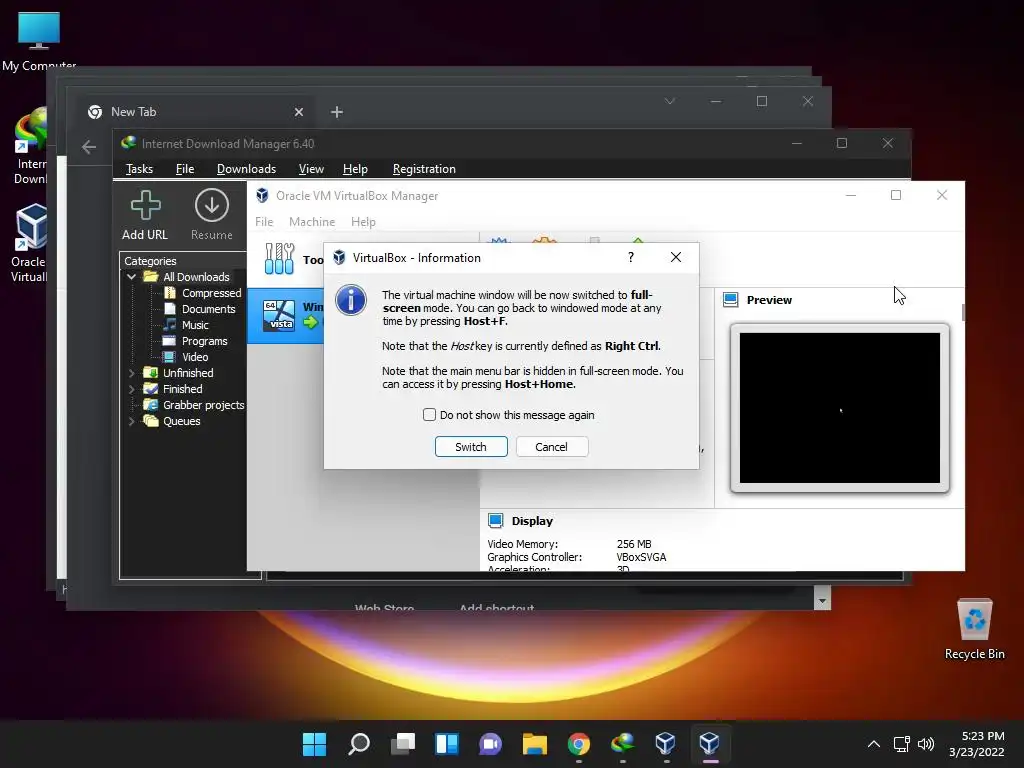Open the Internet Download Manager desktop shortcut
The width and height of the screenshot is (1024, 768).
pos(30,147)
